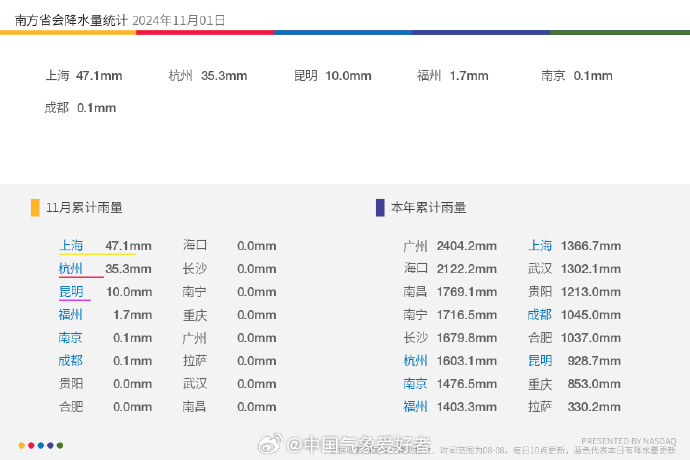Select 昆明 in the 11月累计雨量 list
This screenshot has height=460, width=690.
click(x=71, y=291)
